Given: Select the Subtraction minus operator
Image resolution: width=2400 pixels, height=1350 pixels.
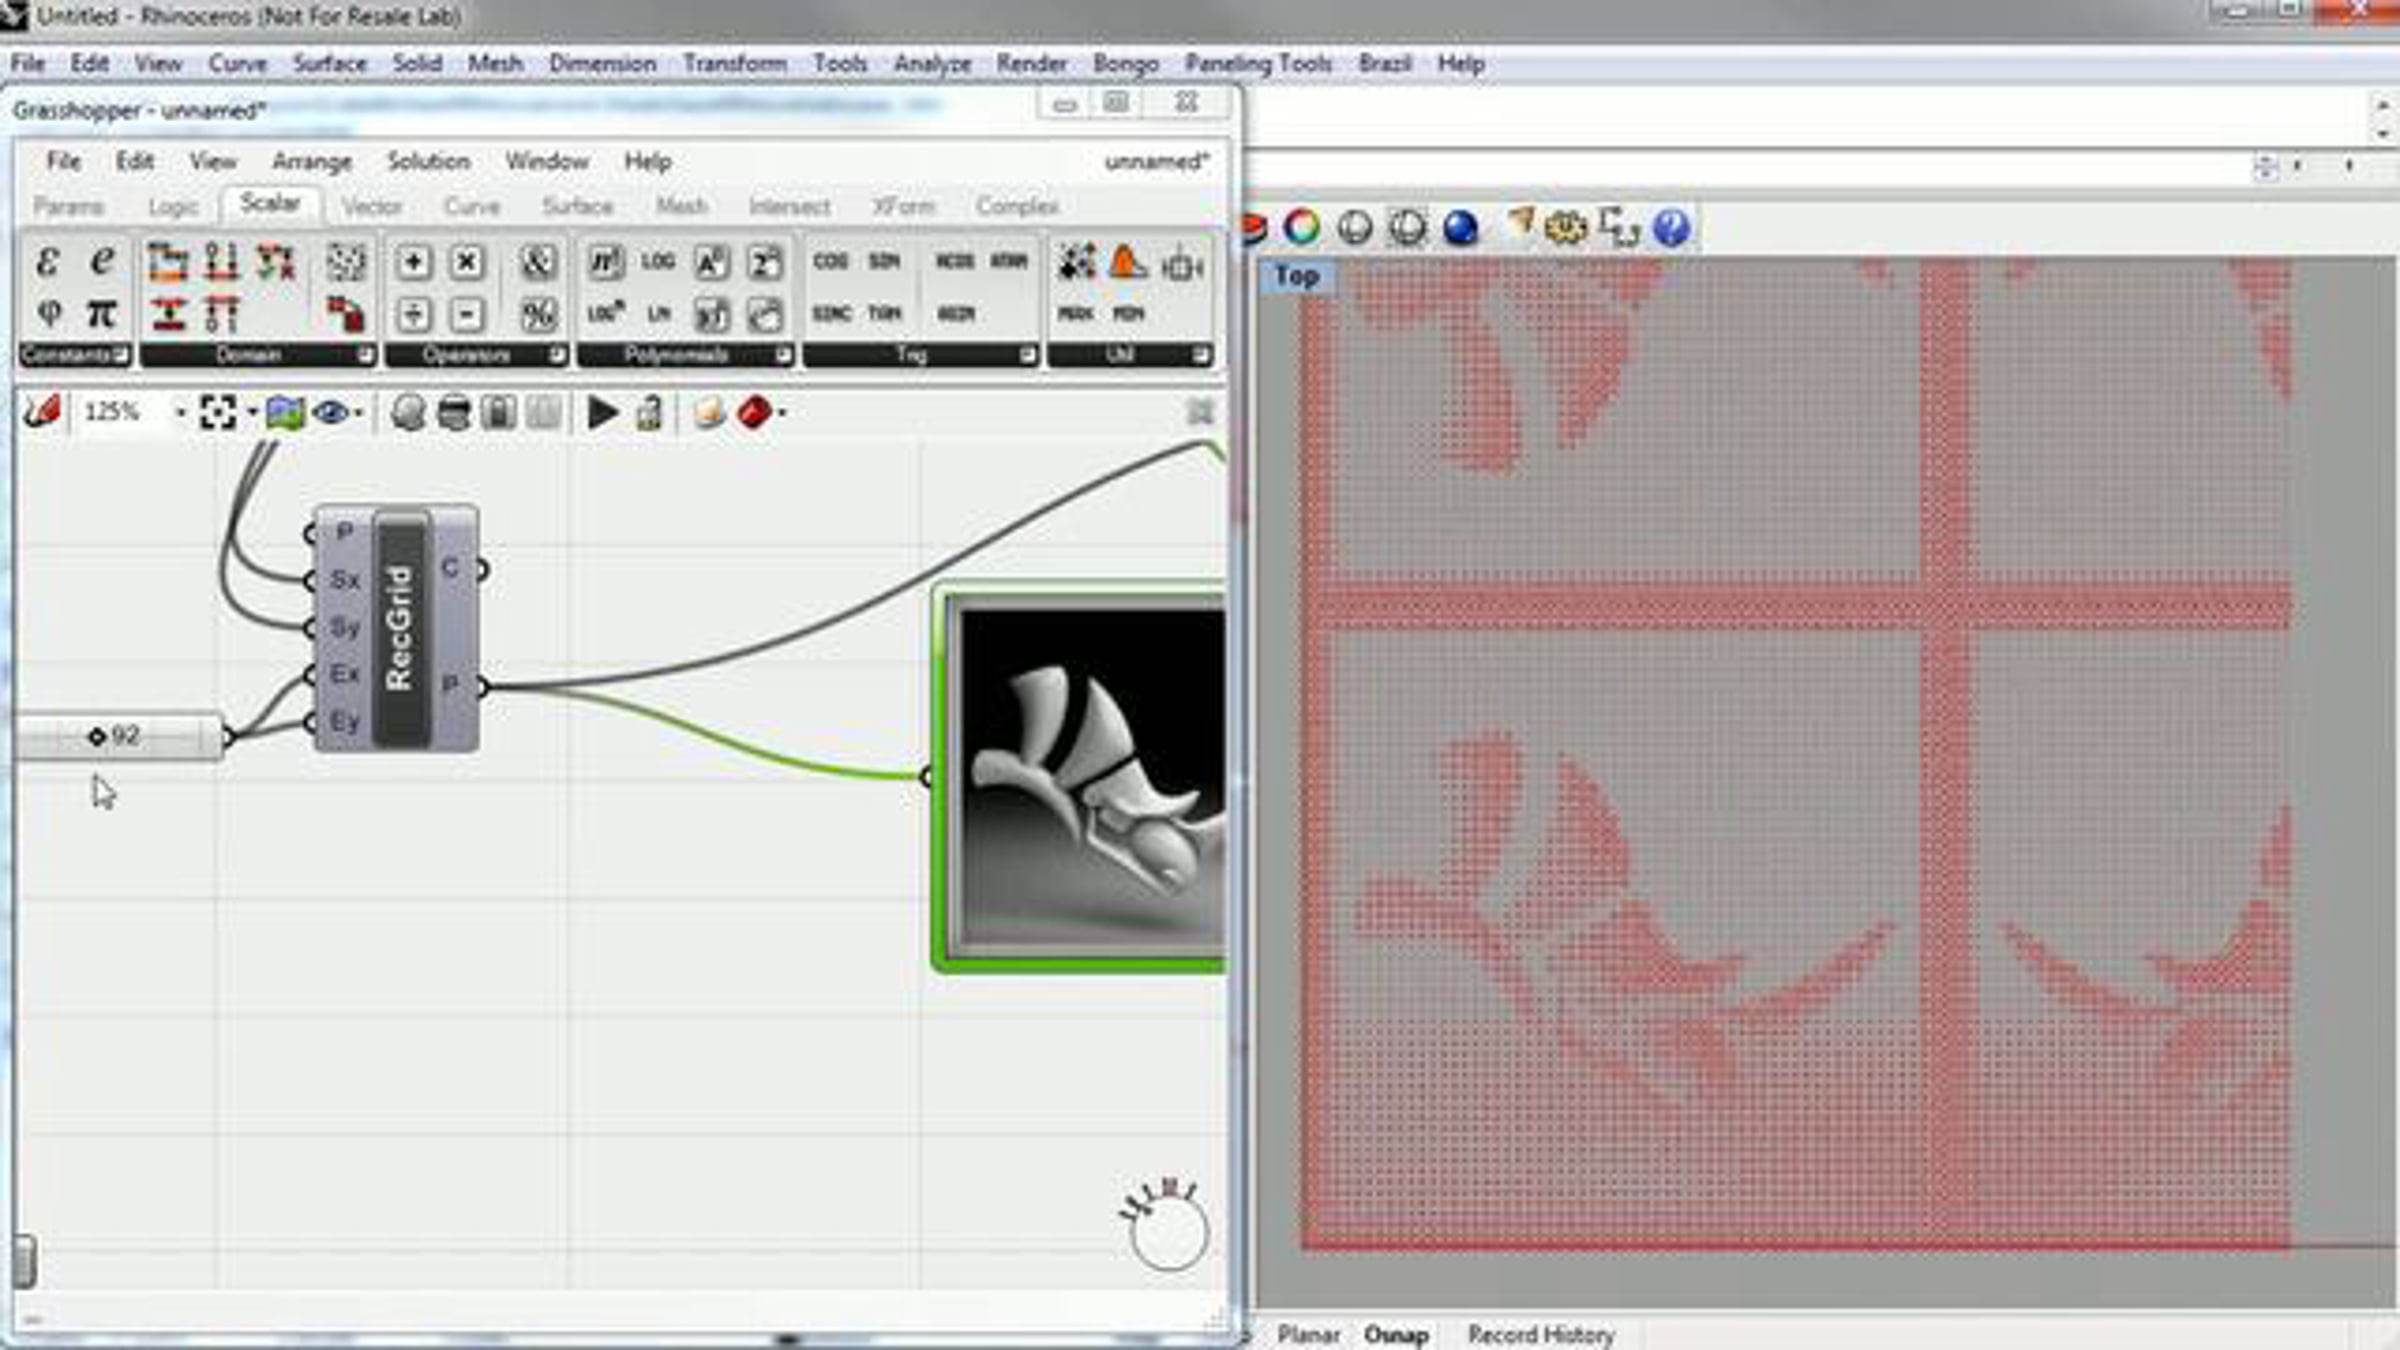Looking at the screenshot, I should point(466,315).
